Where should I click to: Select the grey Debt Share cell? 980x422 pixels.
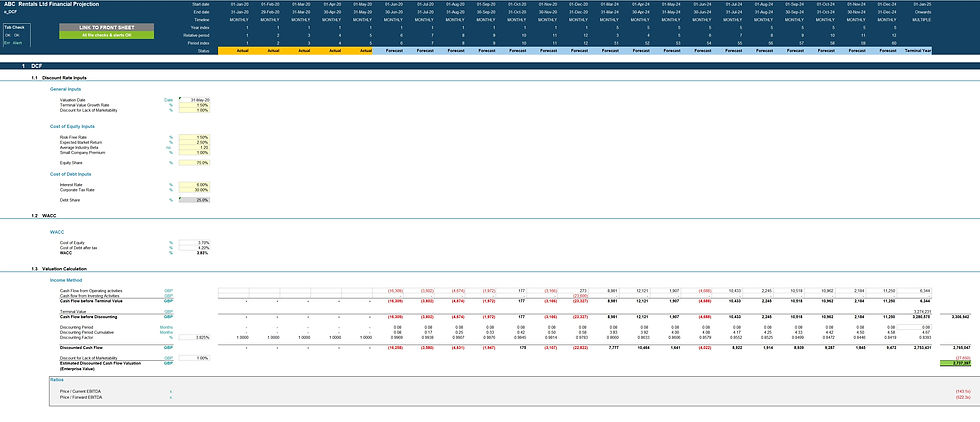[194, 200]
